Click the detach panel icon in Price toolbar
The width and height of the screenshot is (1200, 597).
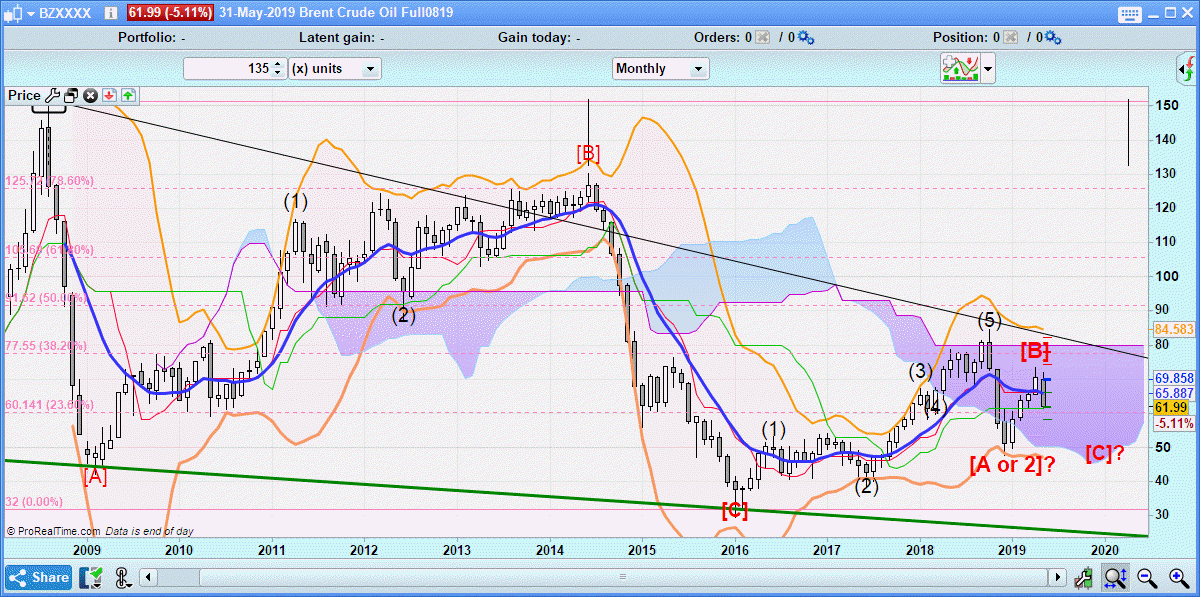[71, 96]
